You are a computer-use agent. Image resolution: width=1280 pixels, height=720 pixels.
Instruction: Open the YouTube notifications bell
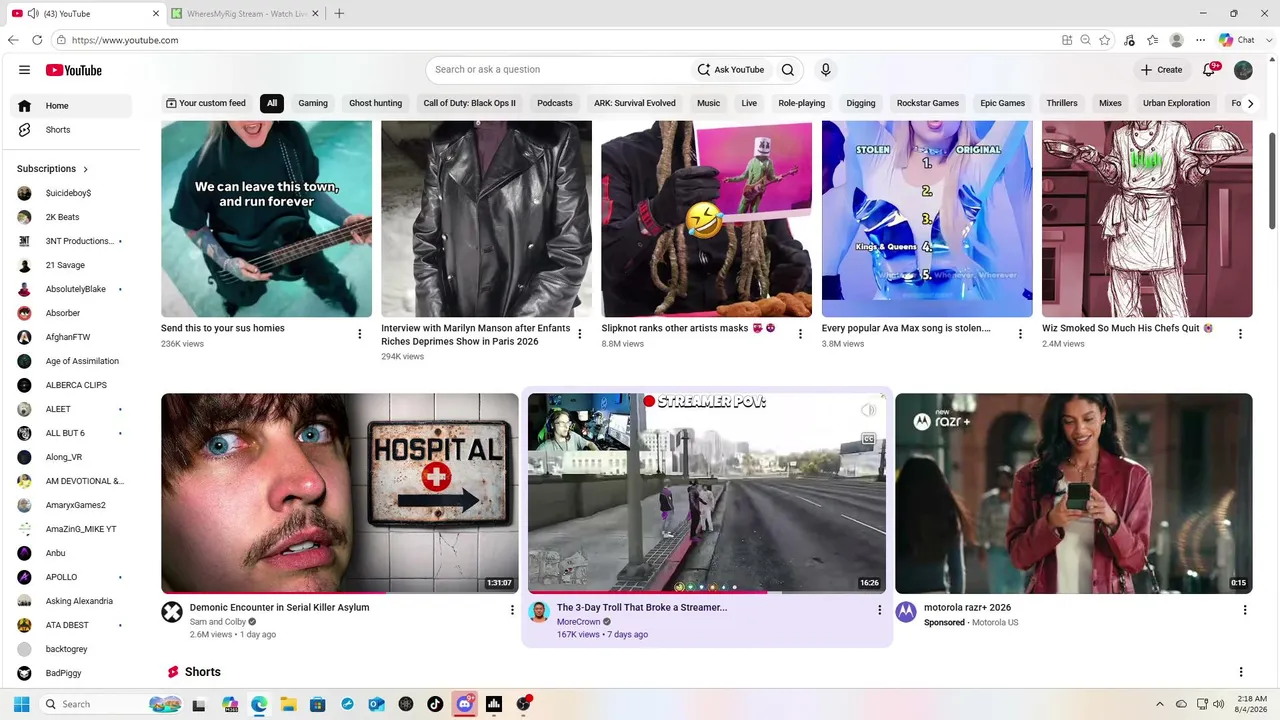coord(1209,70)
